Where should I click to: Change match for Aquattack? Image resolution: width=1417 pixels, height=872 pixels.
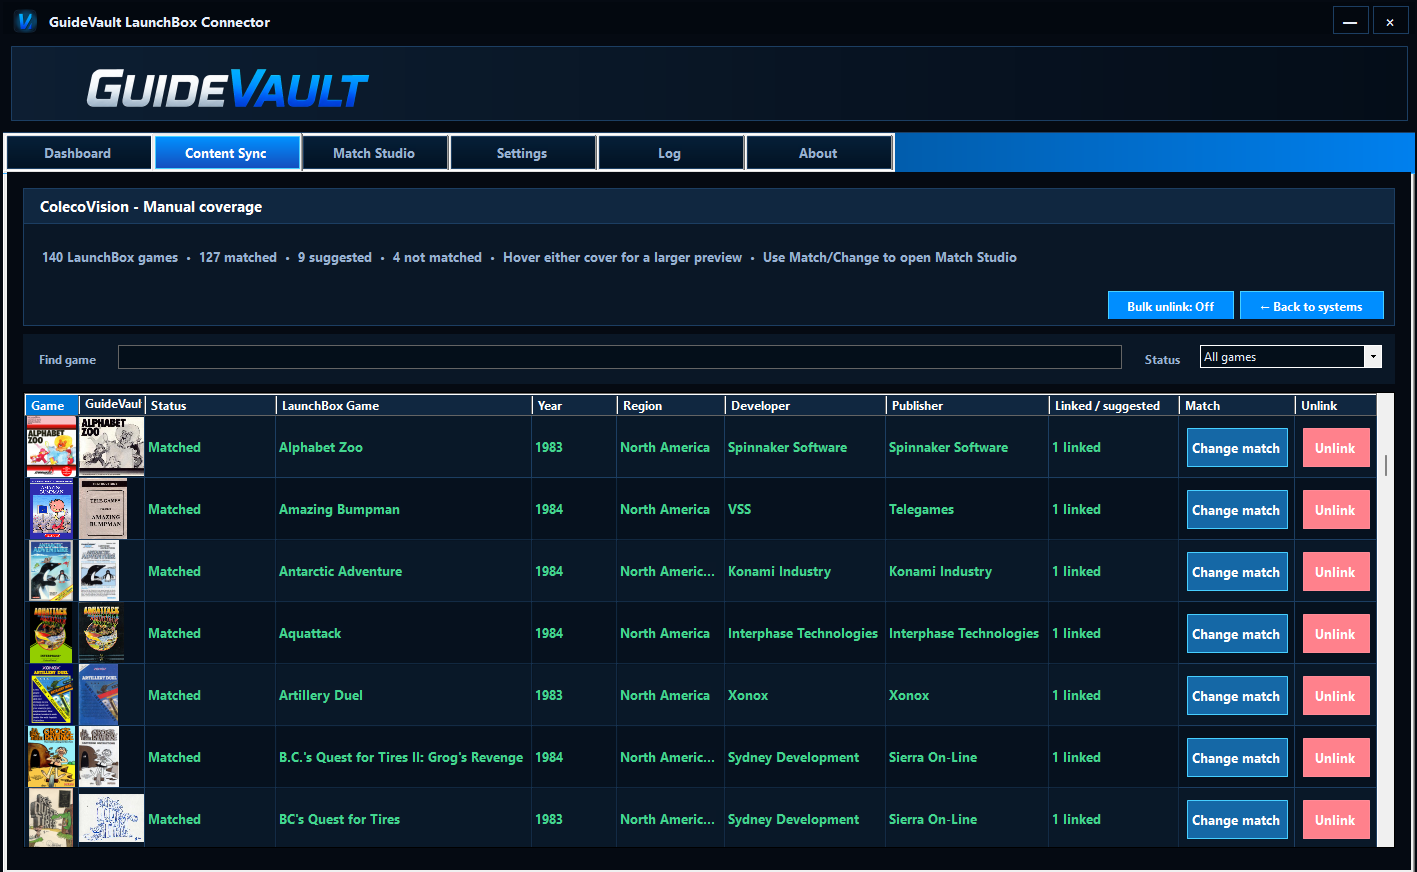pos(1236,634)
